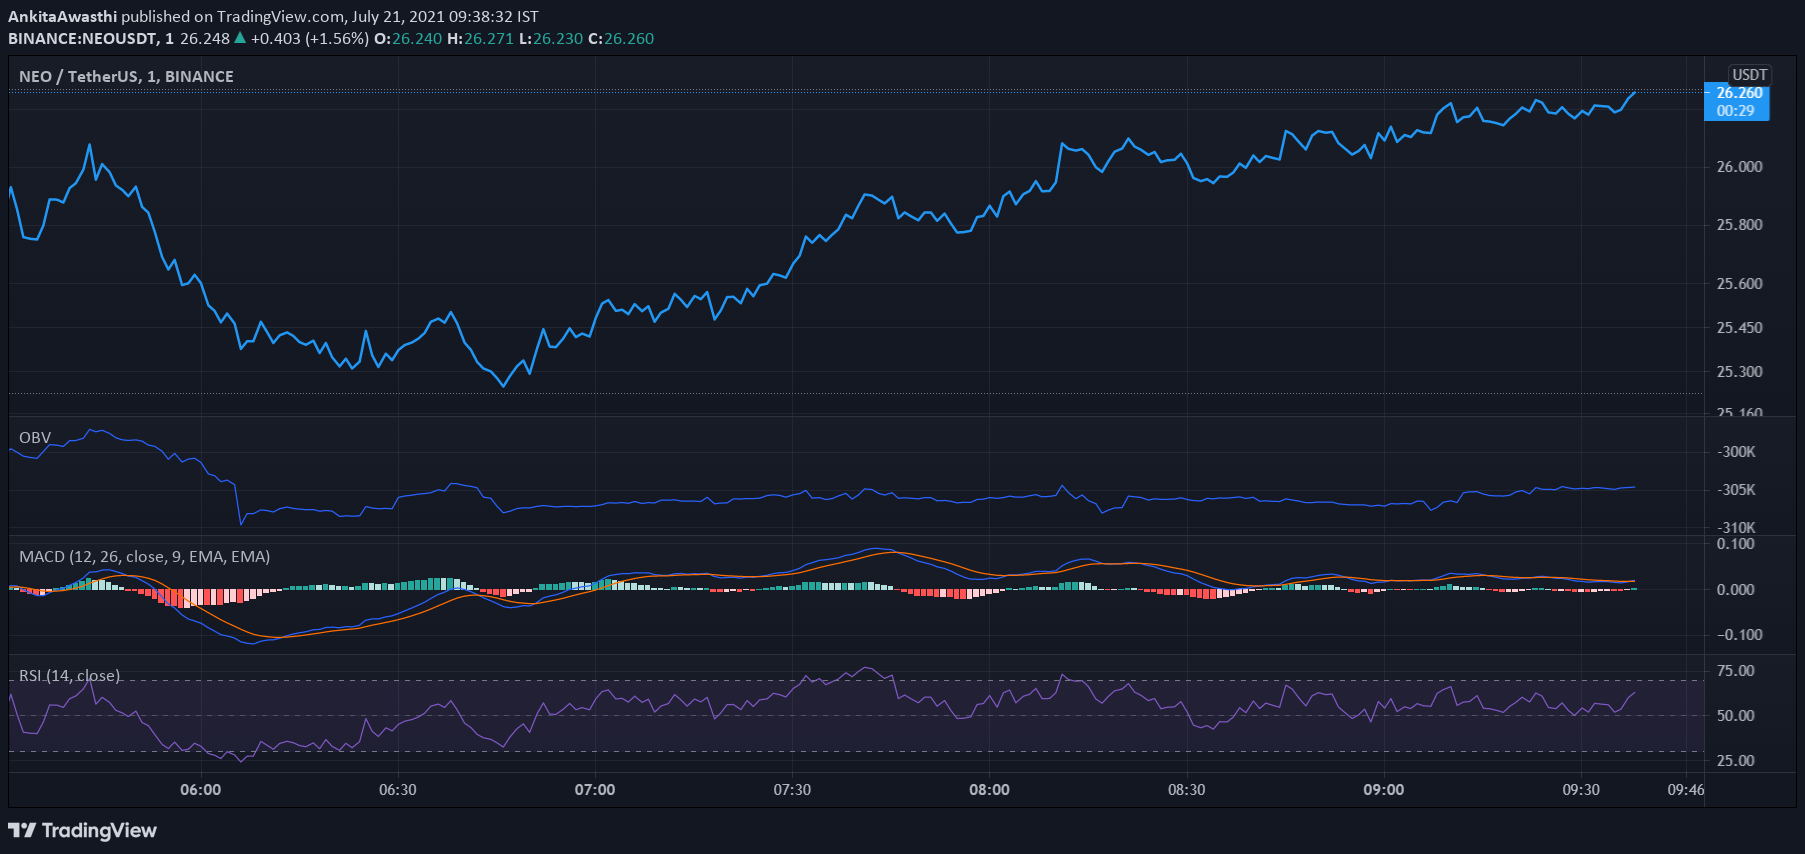1805x854 pixels.
Task: Click the 08:00 time axis marker
Action: point(989,790)
